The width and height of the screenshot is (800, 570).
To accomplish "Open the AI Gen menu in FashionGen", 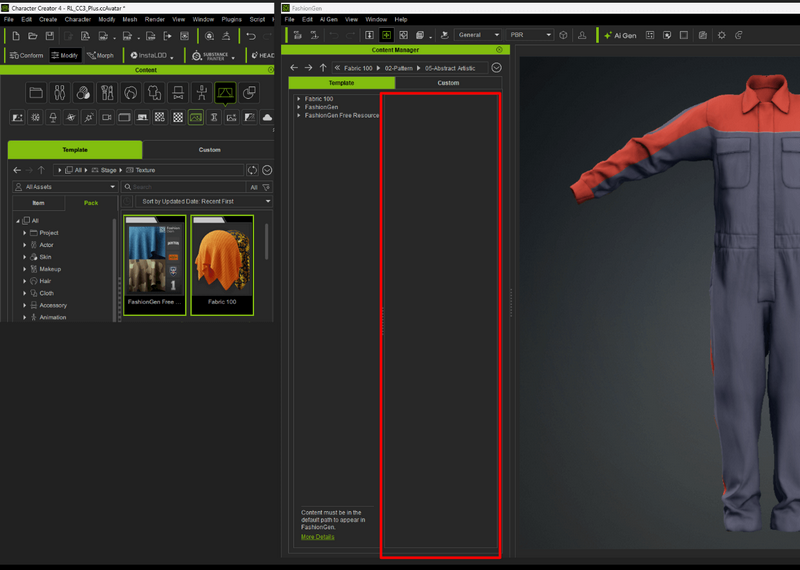I will pos(329,19).
